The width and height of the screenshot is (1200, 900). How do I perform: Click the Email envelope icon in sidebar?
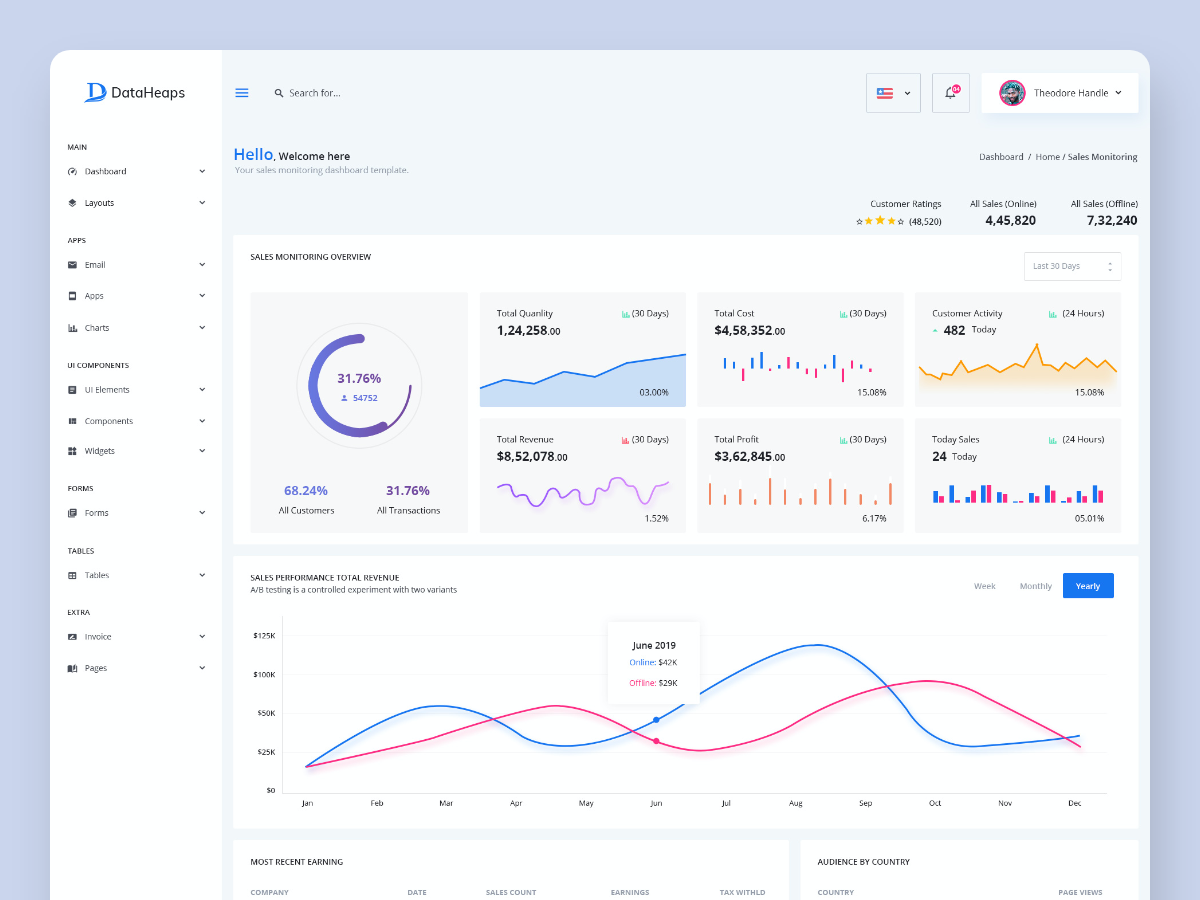(x=72, y=265)
